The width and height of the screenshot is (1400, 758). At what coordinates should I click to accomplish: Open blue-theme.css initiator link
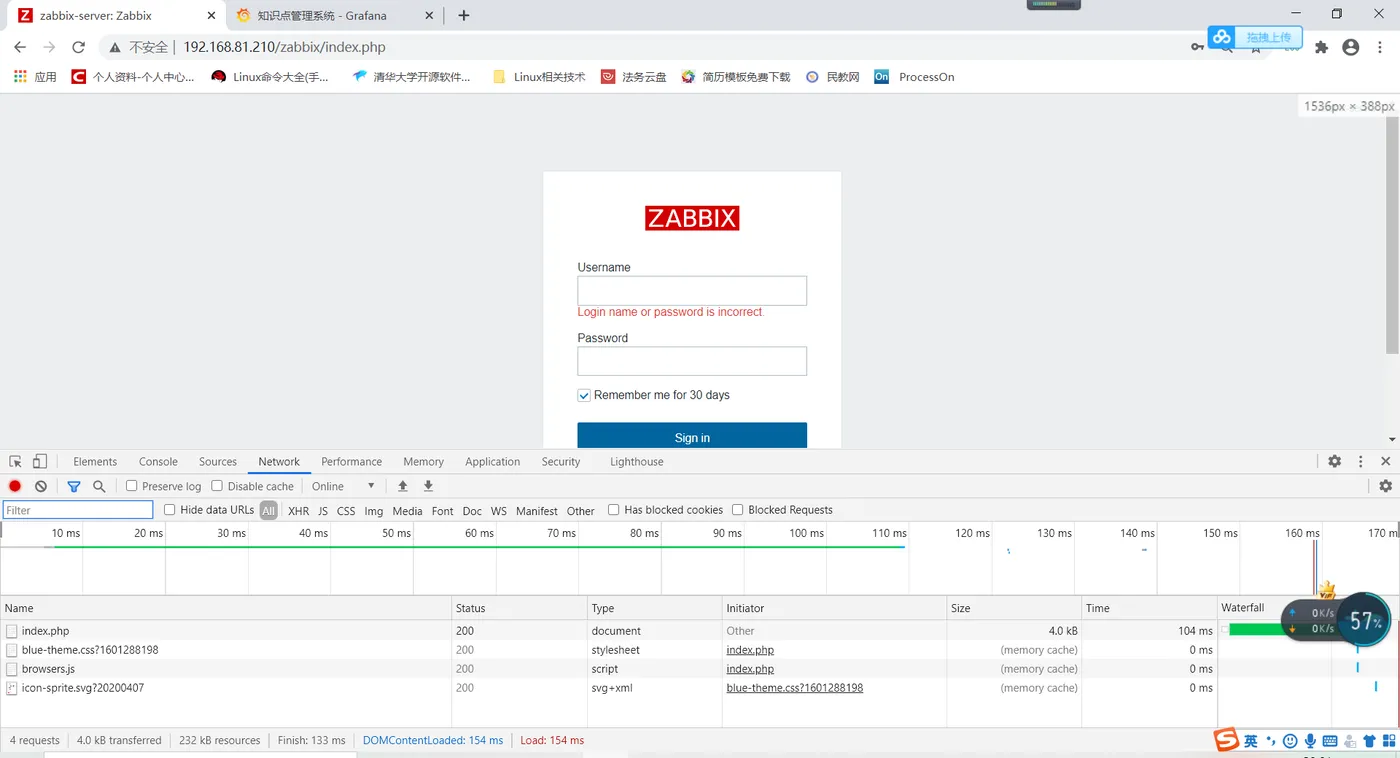[x=795, y=688]
